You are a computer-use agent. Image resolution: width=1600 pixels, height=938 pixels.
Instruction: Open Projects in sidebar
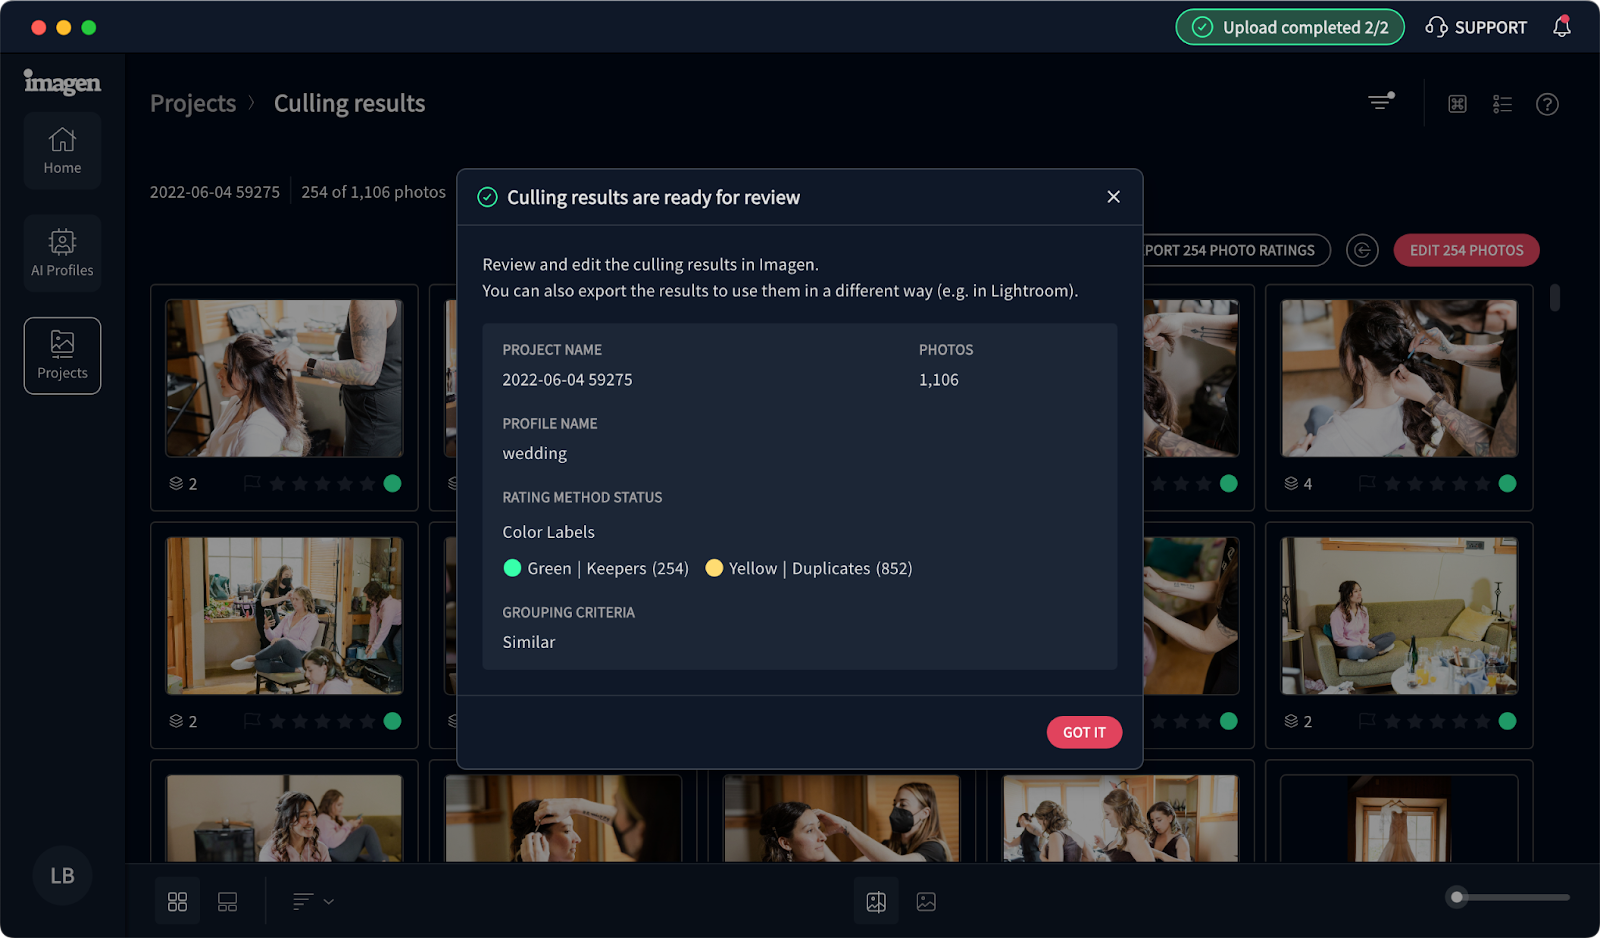click(62, 356)
